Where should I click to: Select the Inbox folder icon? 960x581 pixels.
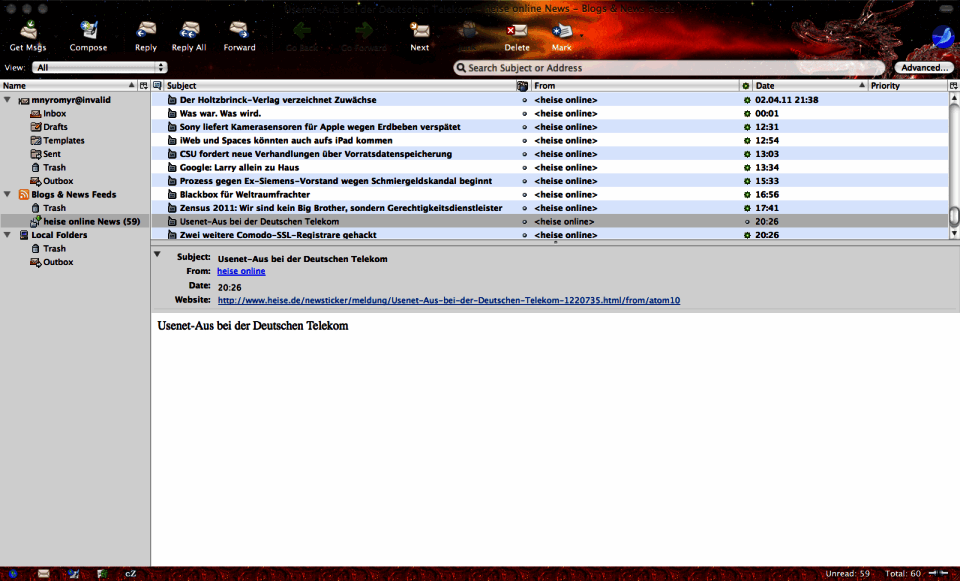35,113
